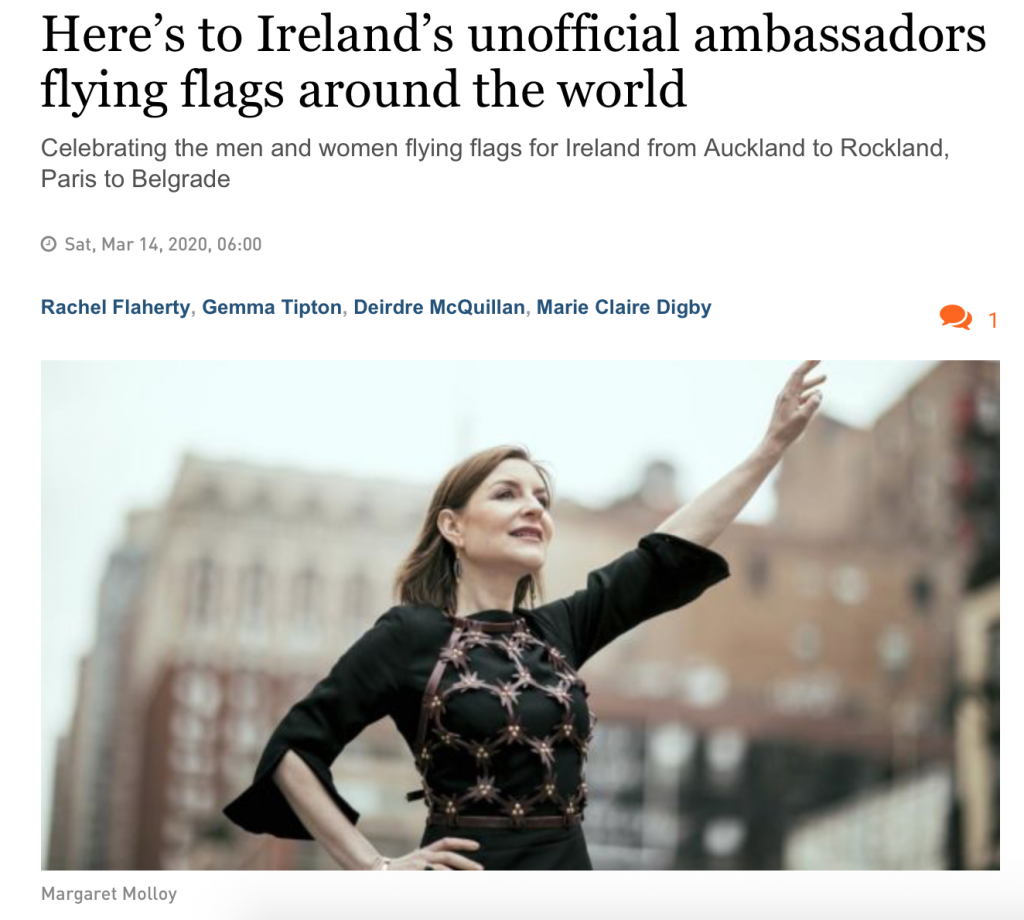
Task: Click the publication date Sat, Mar 14, 2020
Action: pos(135,244)
